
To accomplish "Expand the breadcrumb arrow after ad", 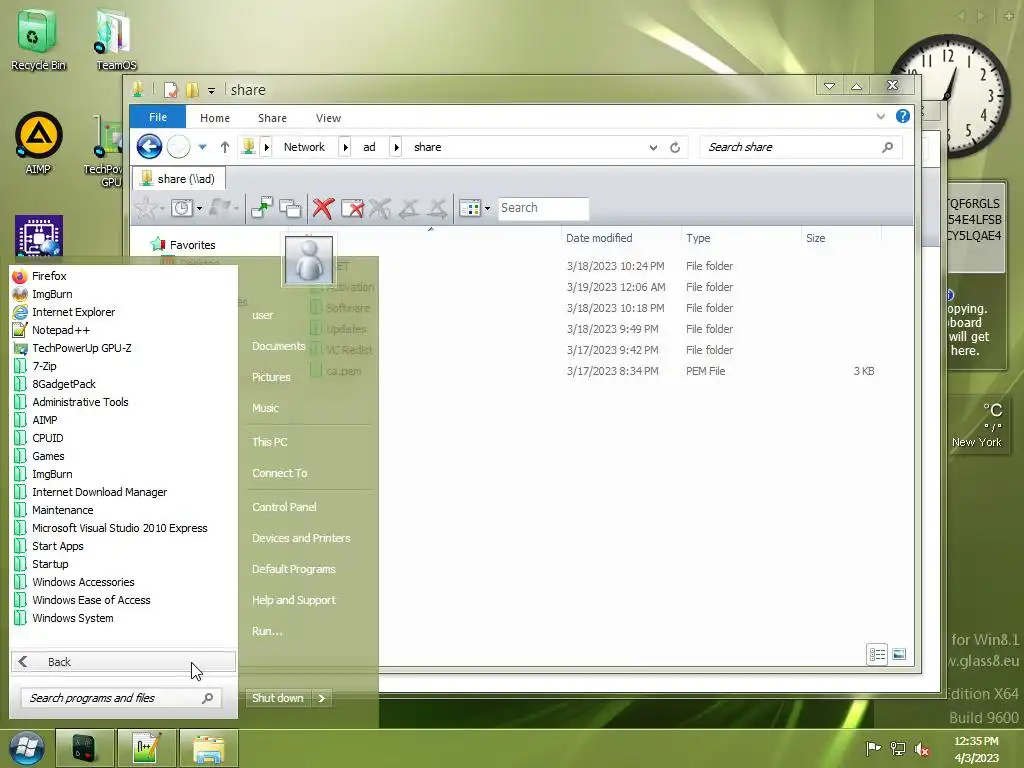I will click(396, 147).
